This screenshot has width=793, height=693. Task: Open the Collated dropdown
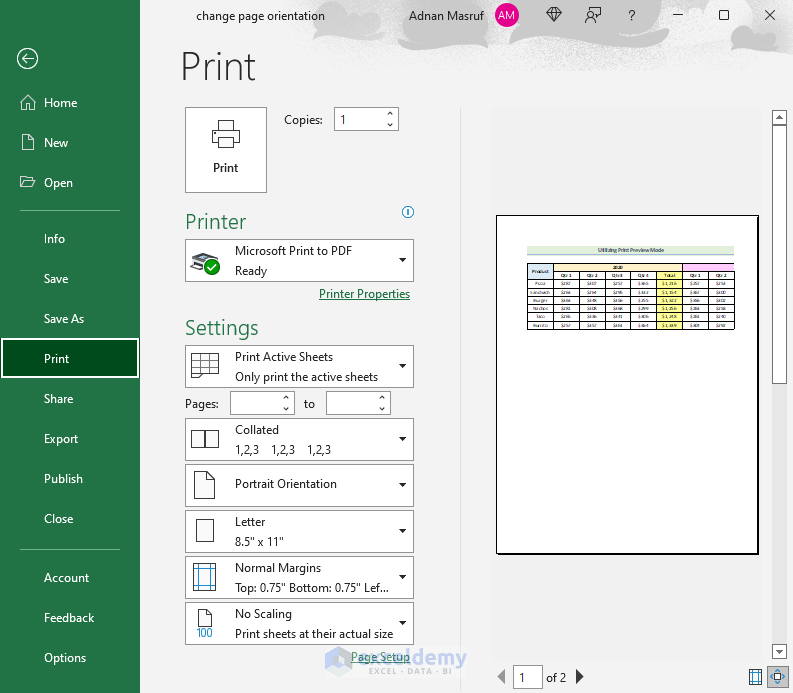(299, 440)
